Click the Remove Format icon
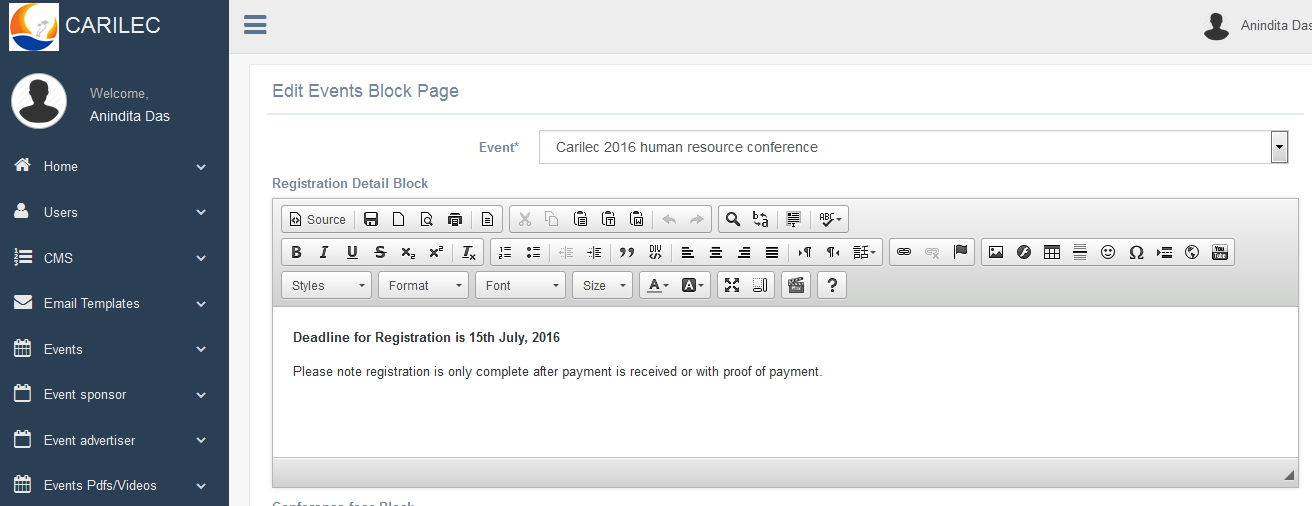 click(x=469, y=252)
